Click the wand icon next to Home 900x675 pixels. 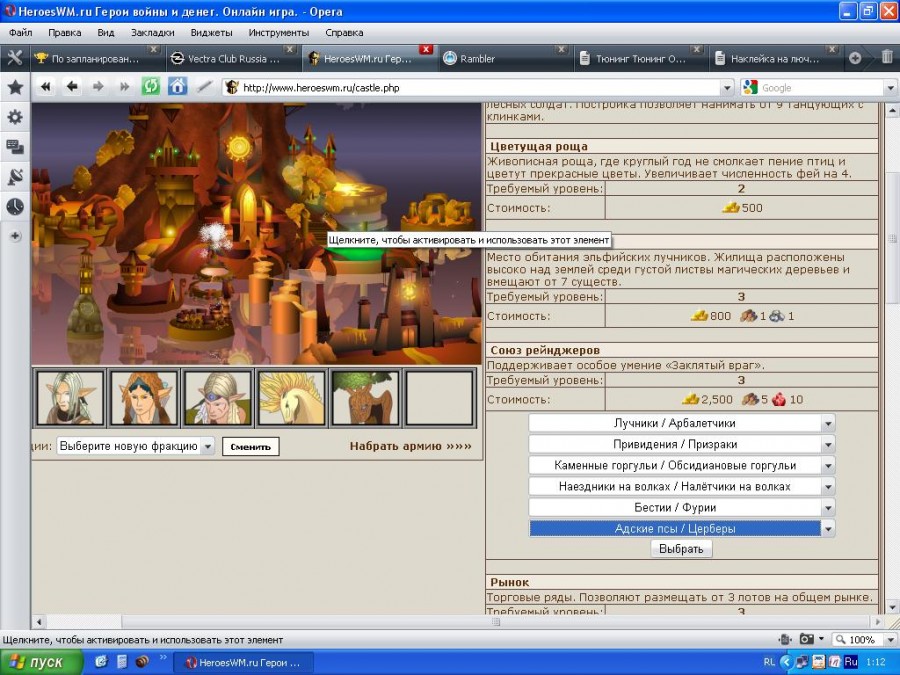click(204, 87)
